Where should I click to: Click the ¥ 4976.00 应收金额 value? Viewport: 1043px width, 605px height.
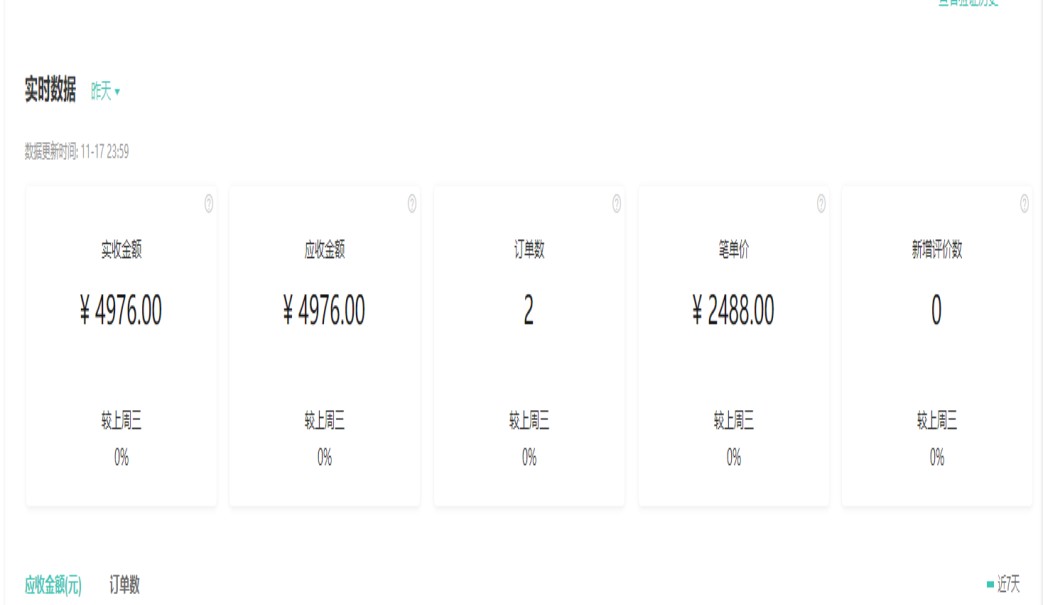click(325, 312)
